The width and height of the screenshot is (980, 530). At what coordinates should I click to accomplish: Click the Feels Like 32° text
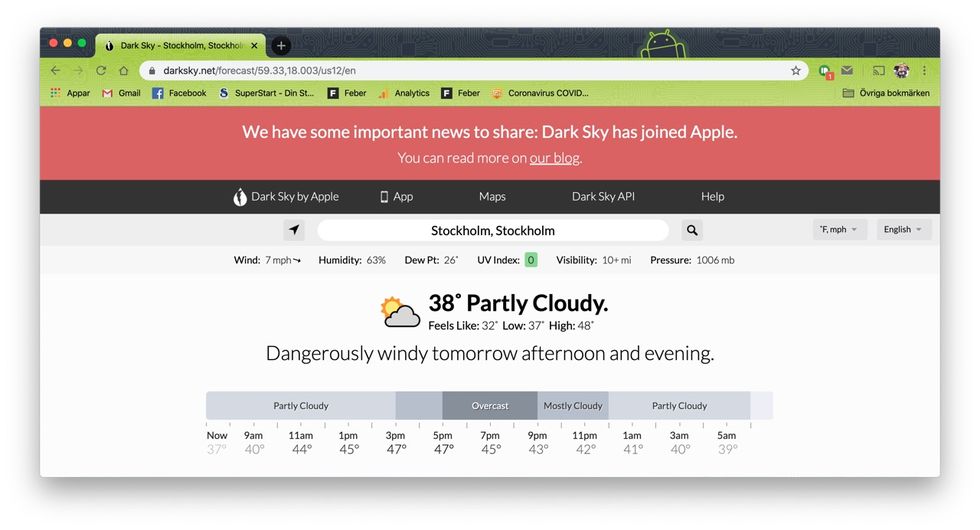click(463, 326)
